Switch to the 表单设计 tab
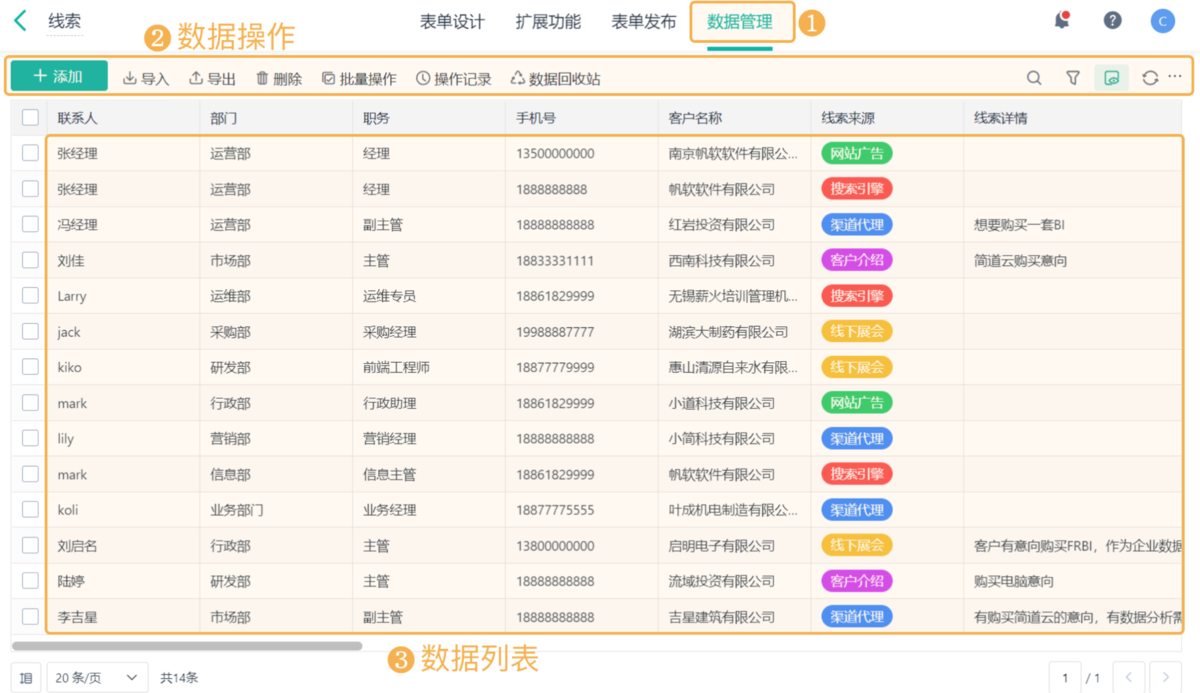The width and height of the screenshot is (1200, 693). point(452,21)
